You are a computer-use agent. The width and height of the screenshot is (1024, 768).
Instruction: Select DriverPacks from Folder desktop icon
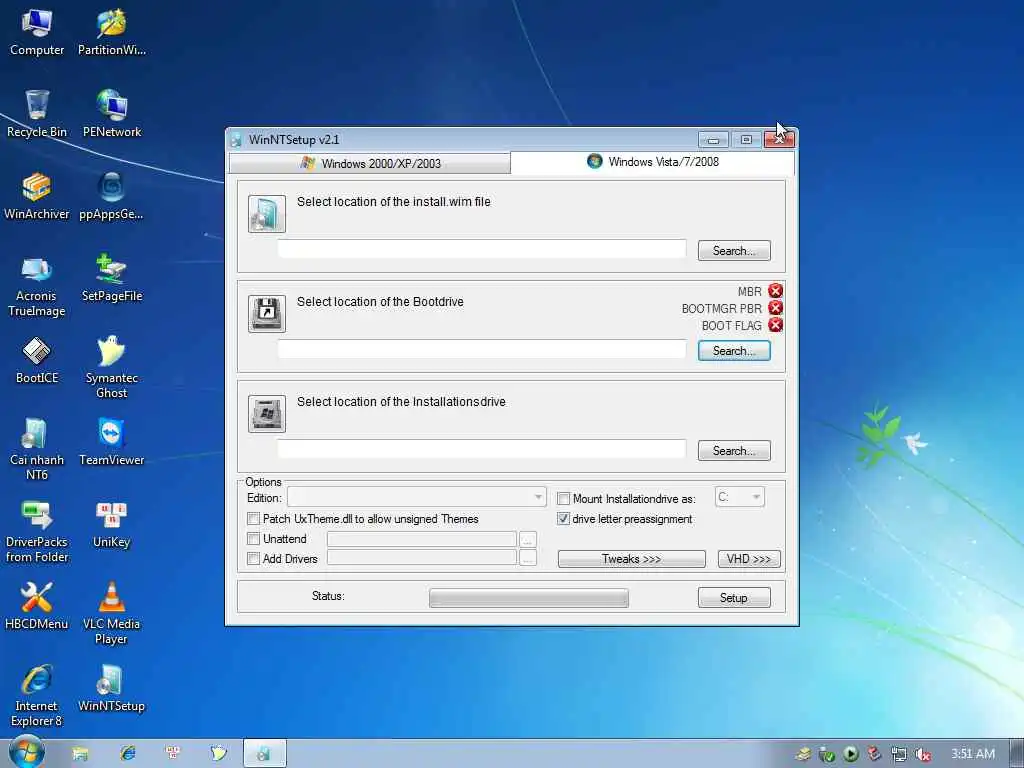(x=37, y=532)
